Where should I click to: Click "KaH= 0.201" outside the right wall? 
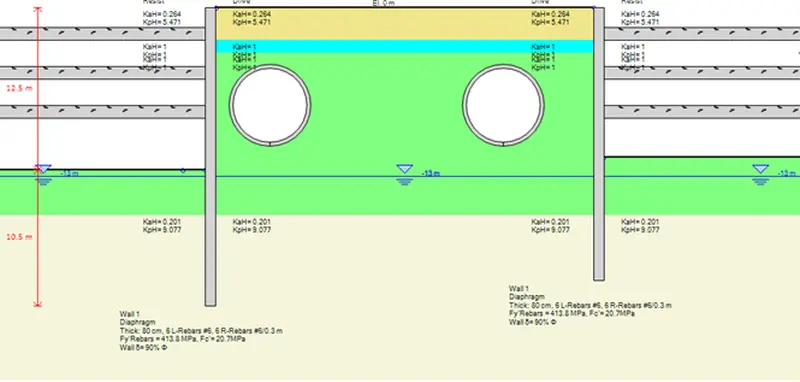(x=640, y=222)
